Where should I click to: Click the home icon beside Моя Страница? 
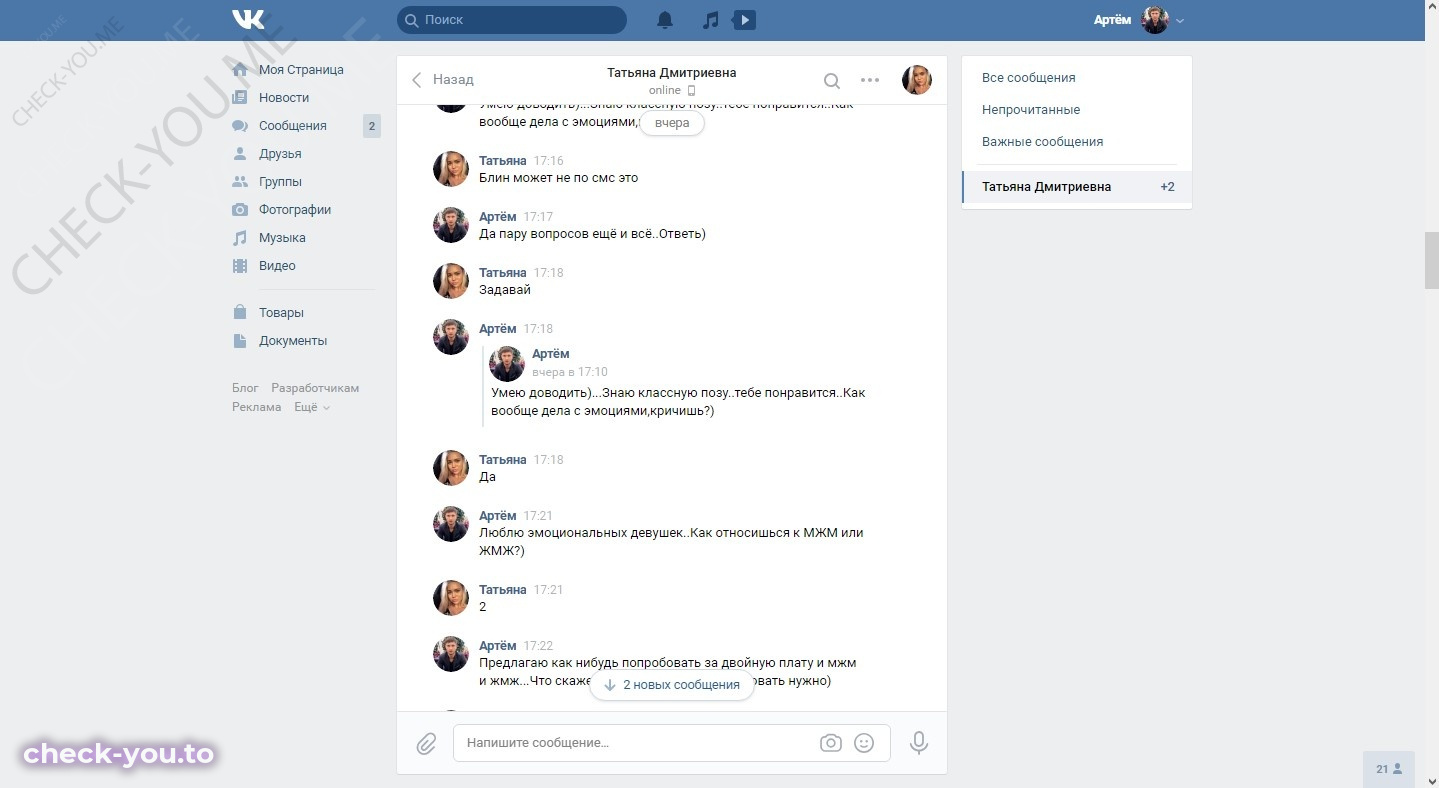click(240, 70)
